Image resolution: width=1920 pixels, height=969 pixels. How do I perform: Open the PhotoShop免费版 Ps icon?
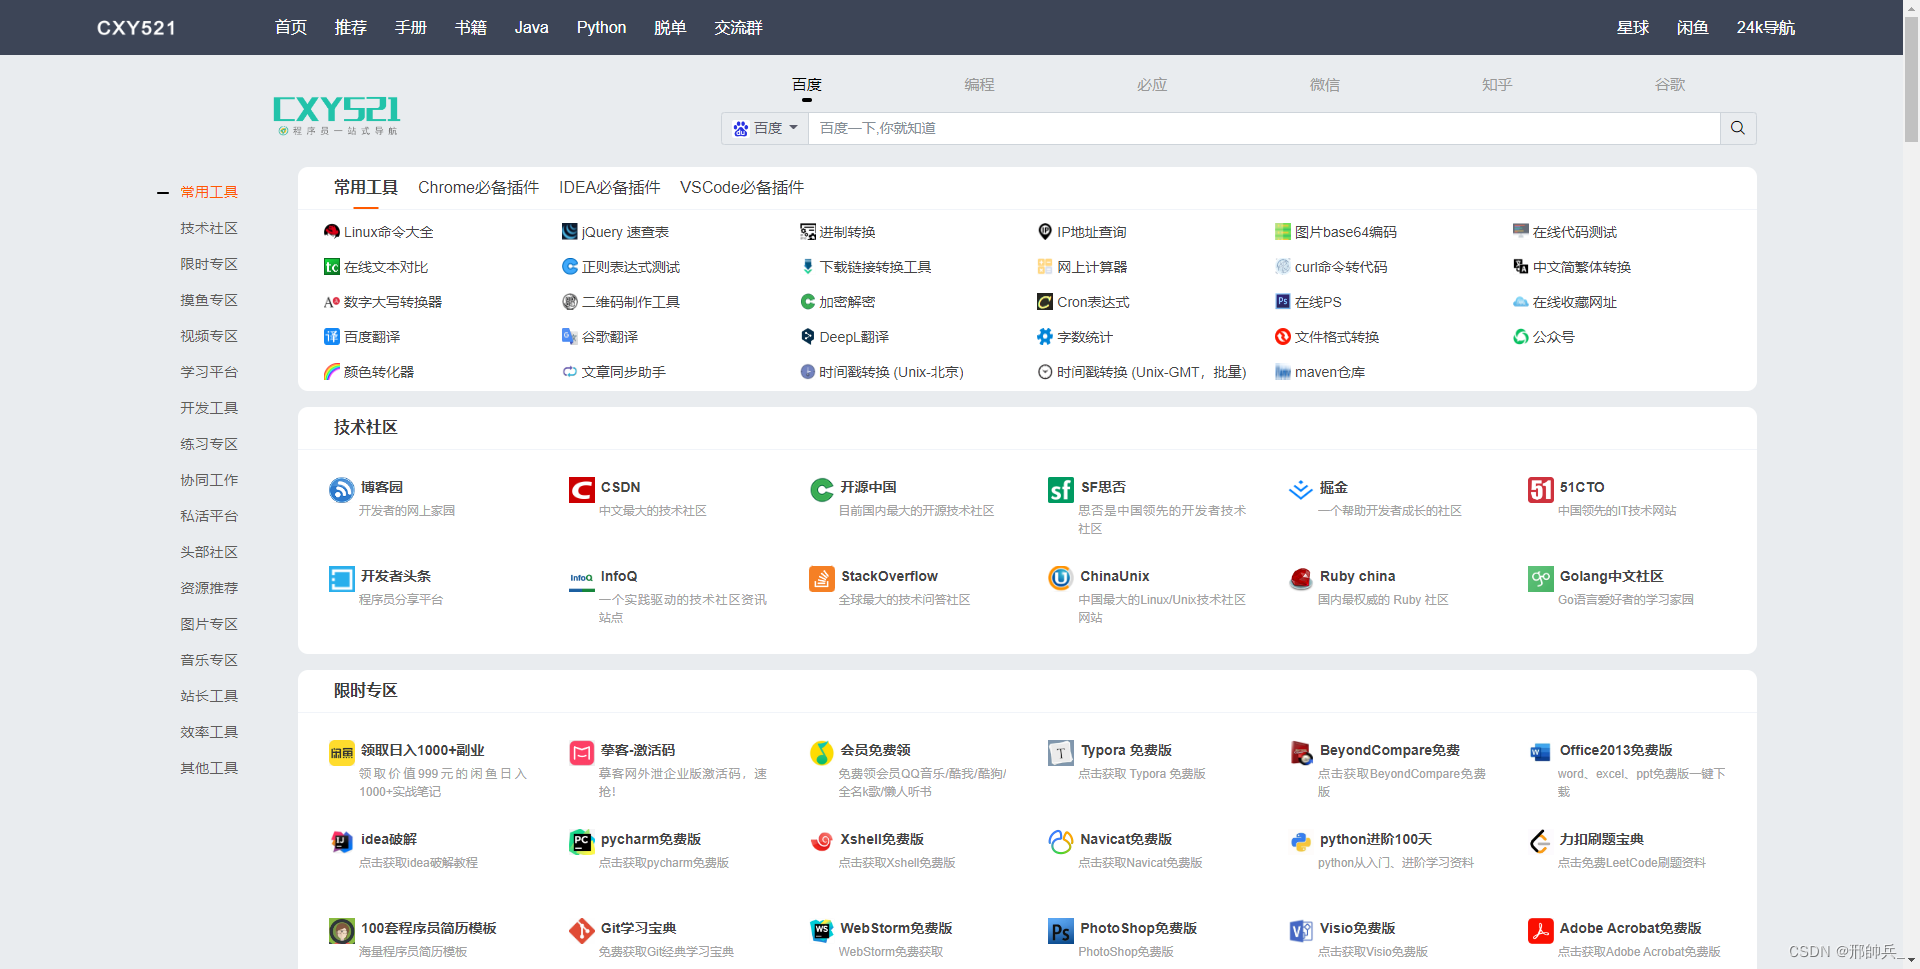coord(1061,931)
